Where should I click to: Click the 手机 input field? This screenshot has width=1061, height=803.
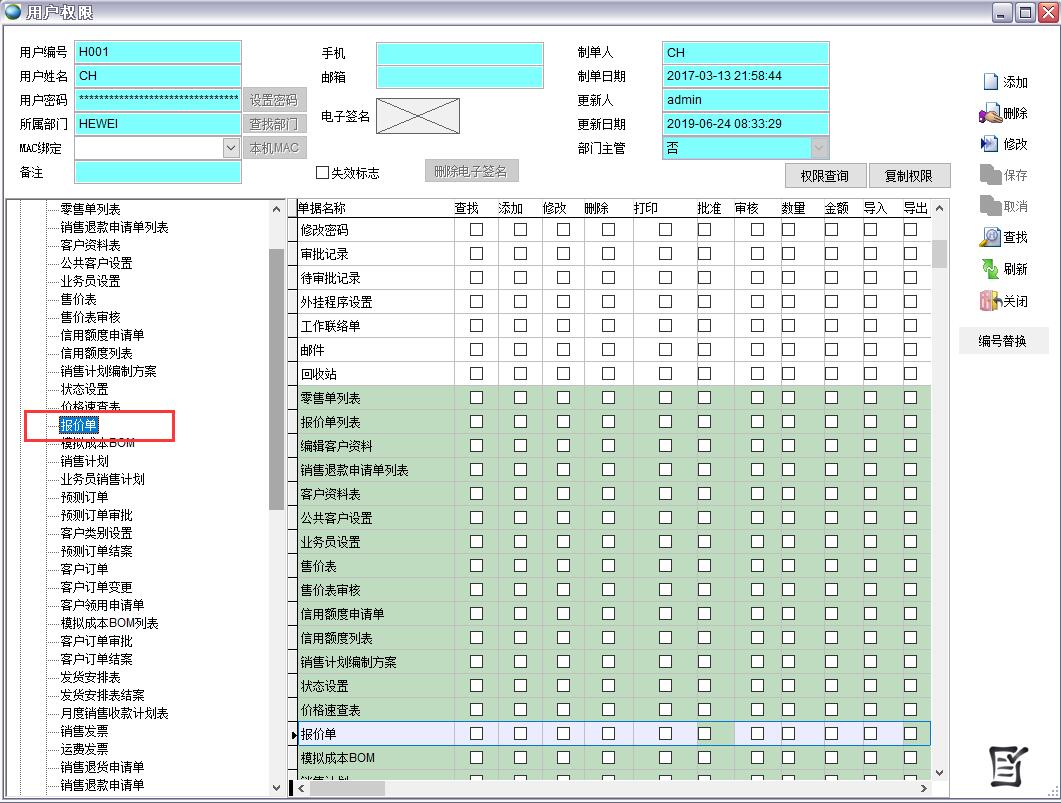460,53
